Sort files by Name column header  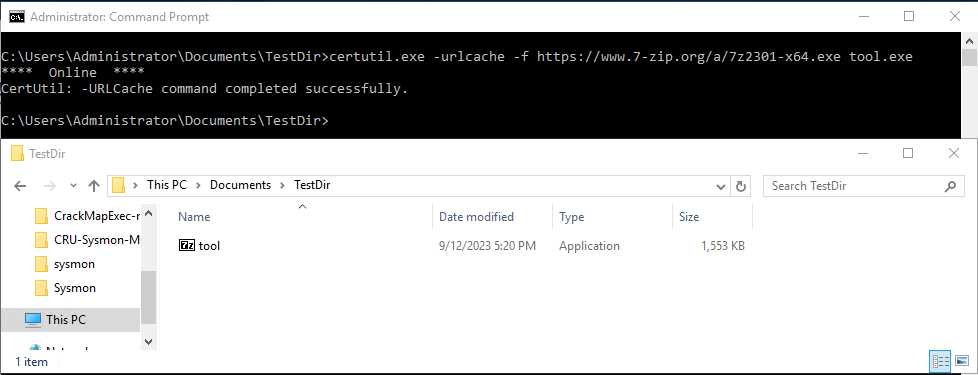tap(194, 217)
